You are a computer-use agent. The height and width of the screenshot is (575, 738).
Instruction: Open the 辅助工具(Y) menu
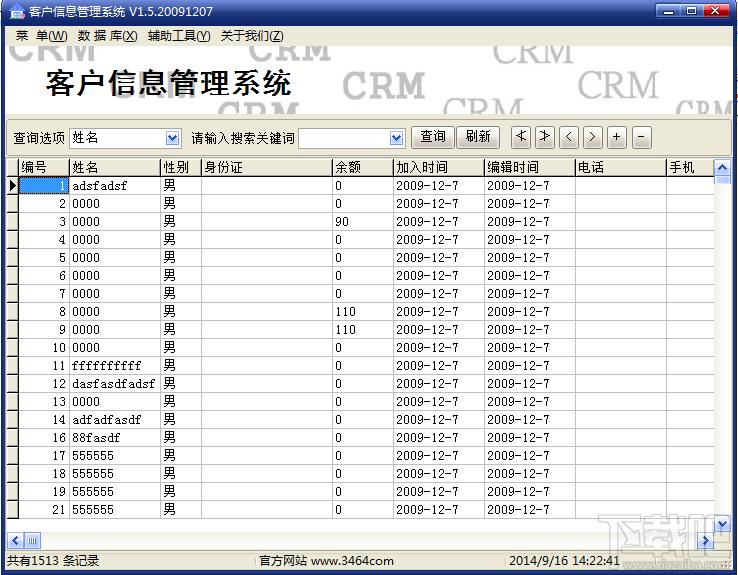(179, 36)
